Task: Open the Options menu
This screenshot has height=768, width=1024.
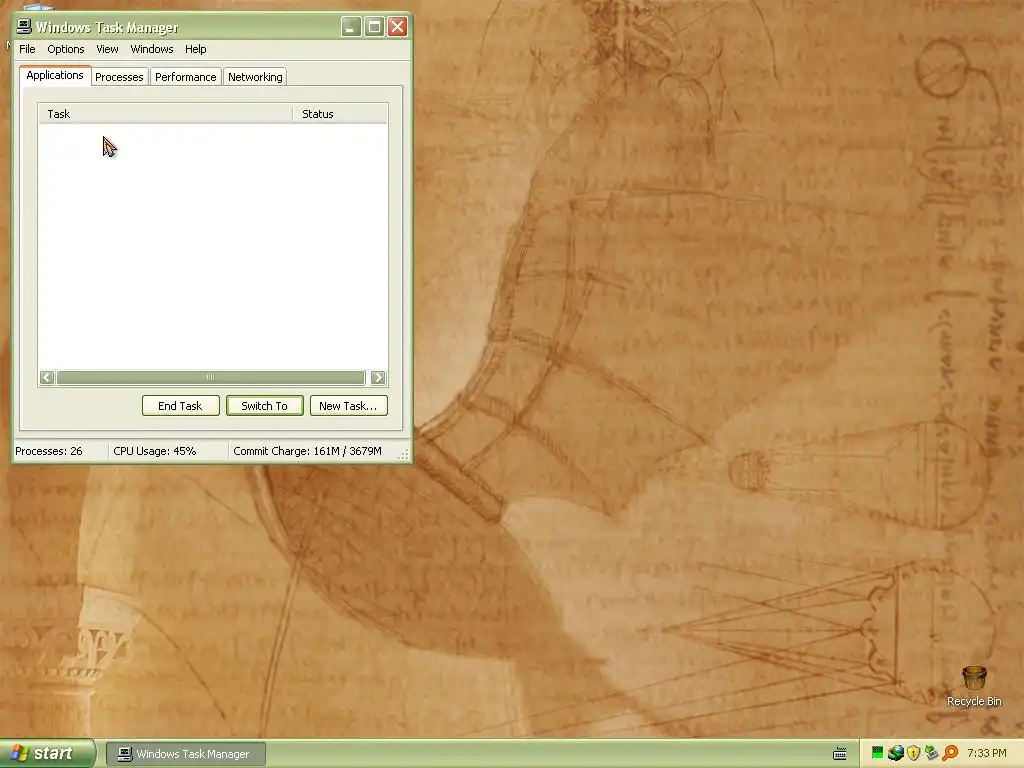Action: tap(65, 49)
